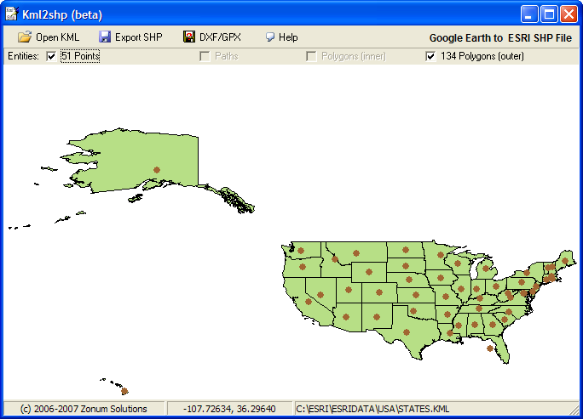Click the '51 Points' label text
The width and height of the screenshot is (583, 419).
point(80,56)
